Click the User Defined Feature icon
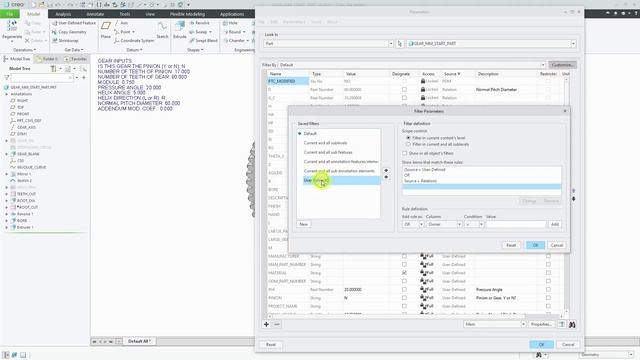 coord(54,23)
